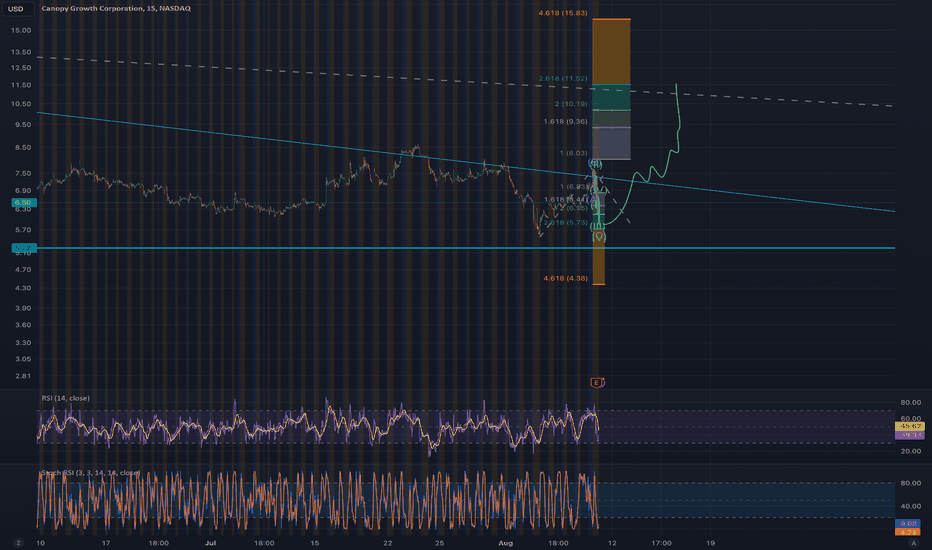
Task: Click the 5.70 price axis label
Action: click(23, 230)
